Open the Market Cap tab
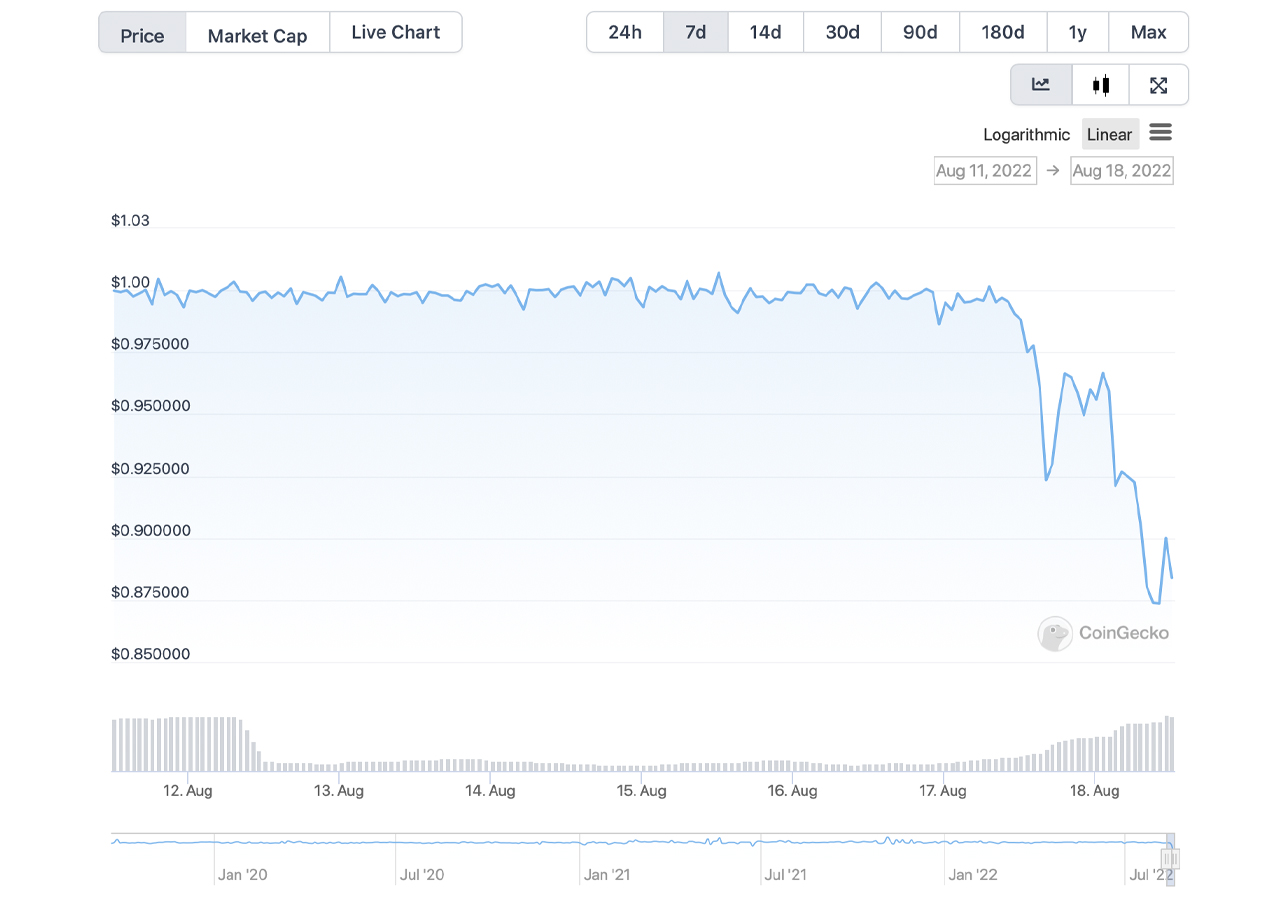The width and height of the screenshot is (1280, 900). click(x=257, y=35)
